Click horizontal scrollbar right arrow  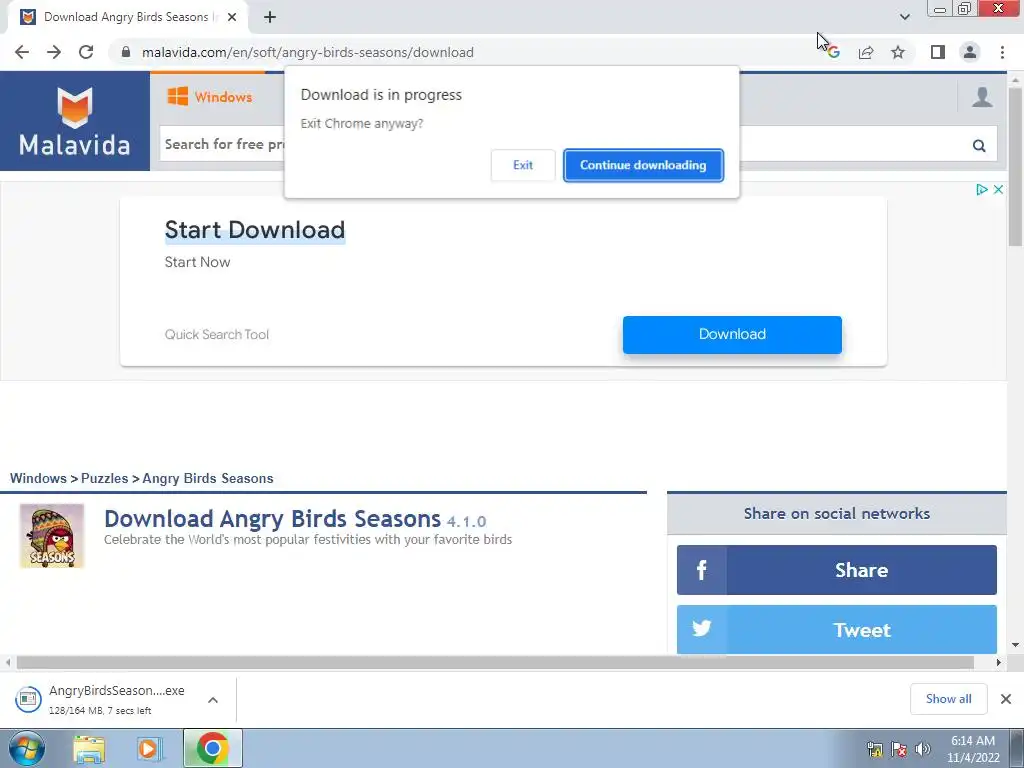tap(999, 662)
